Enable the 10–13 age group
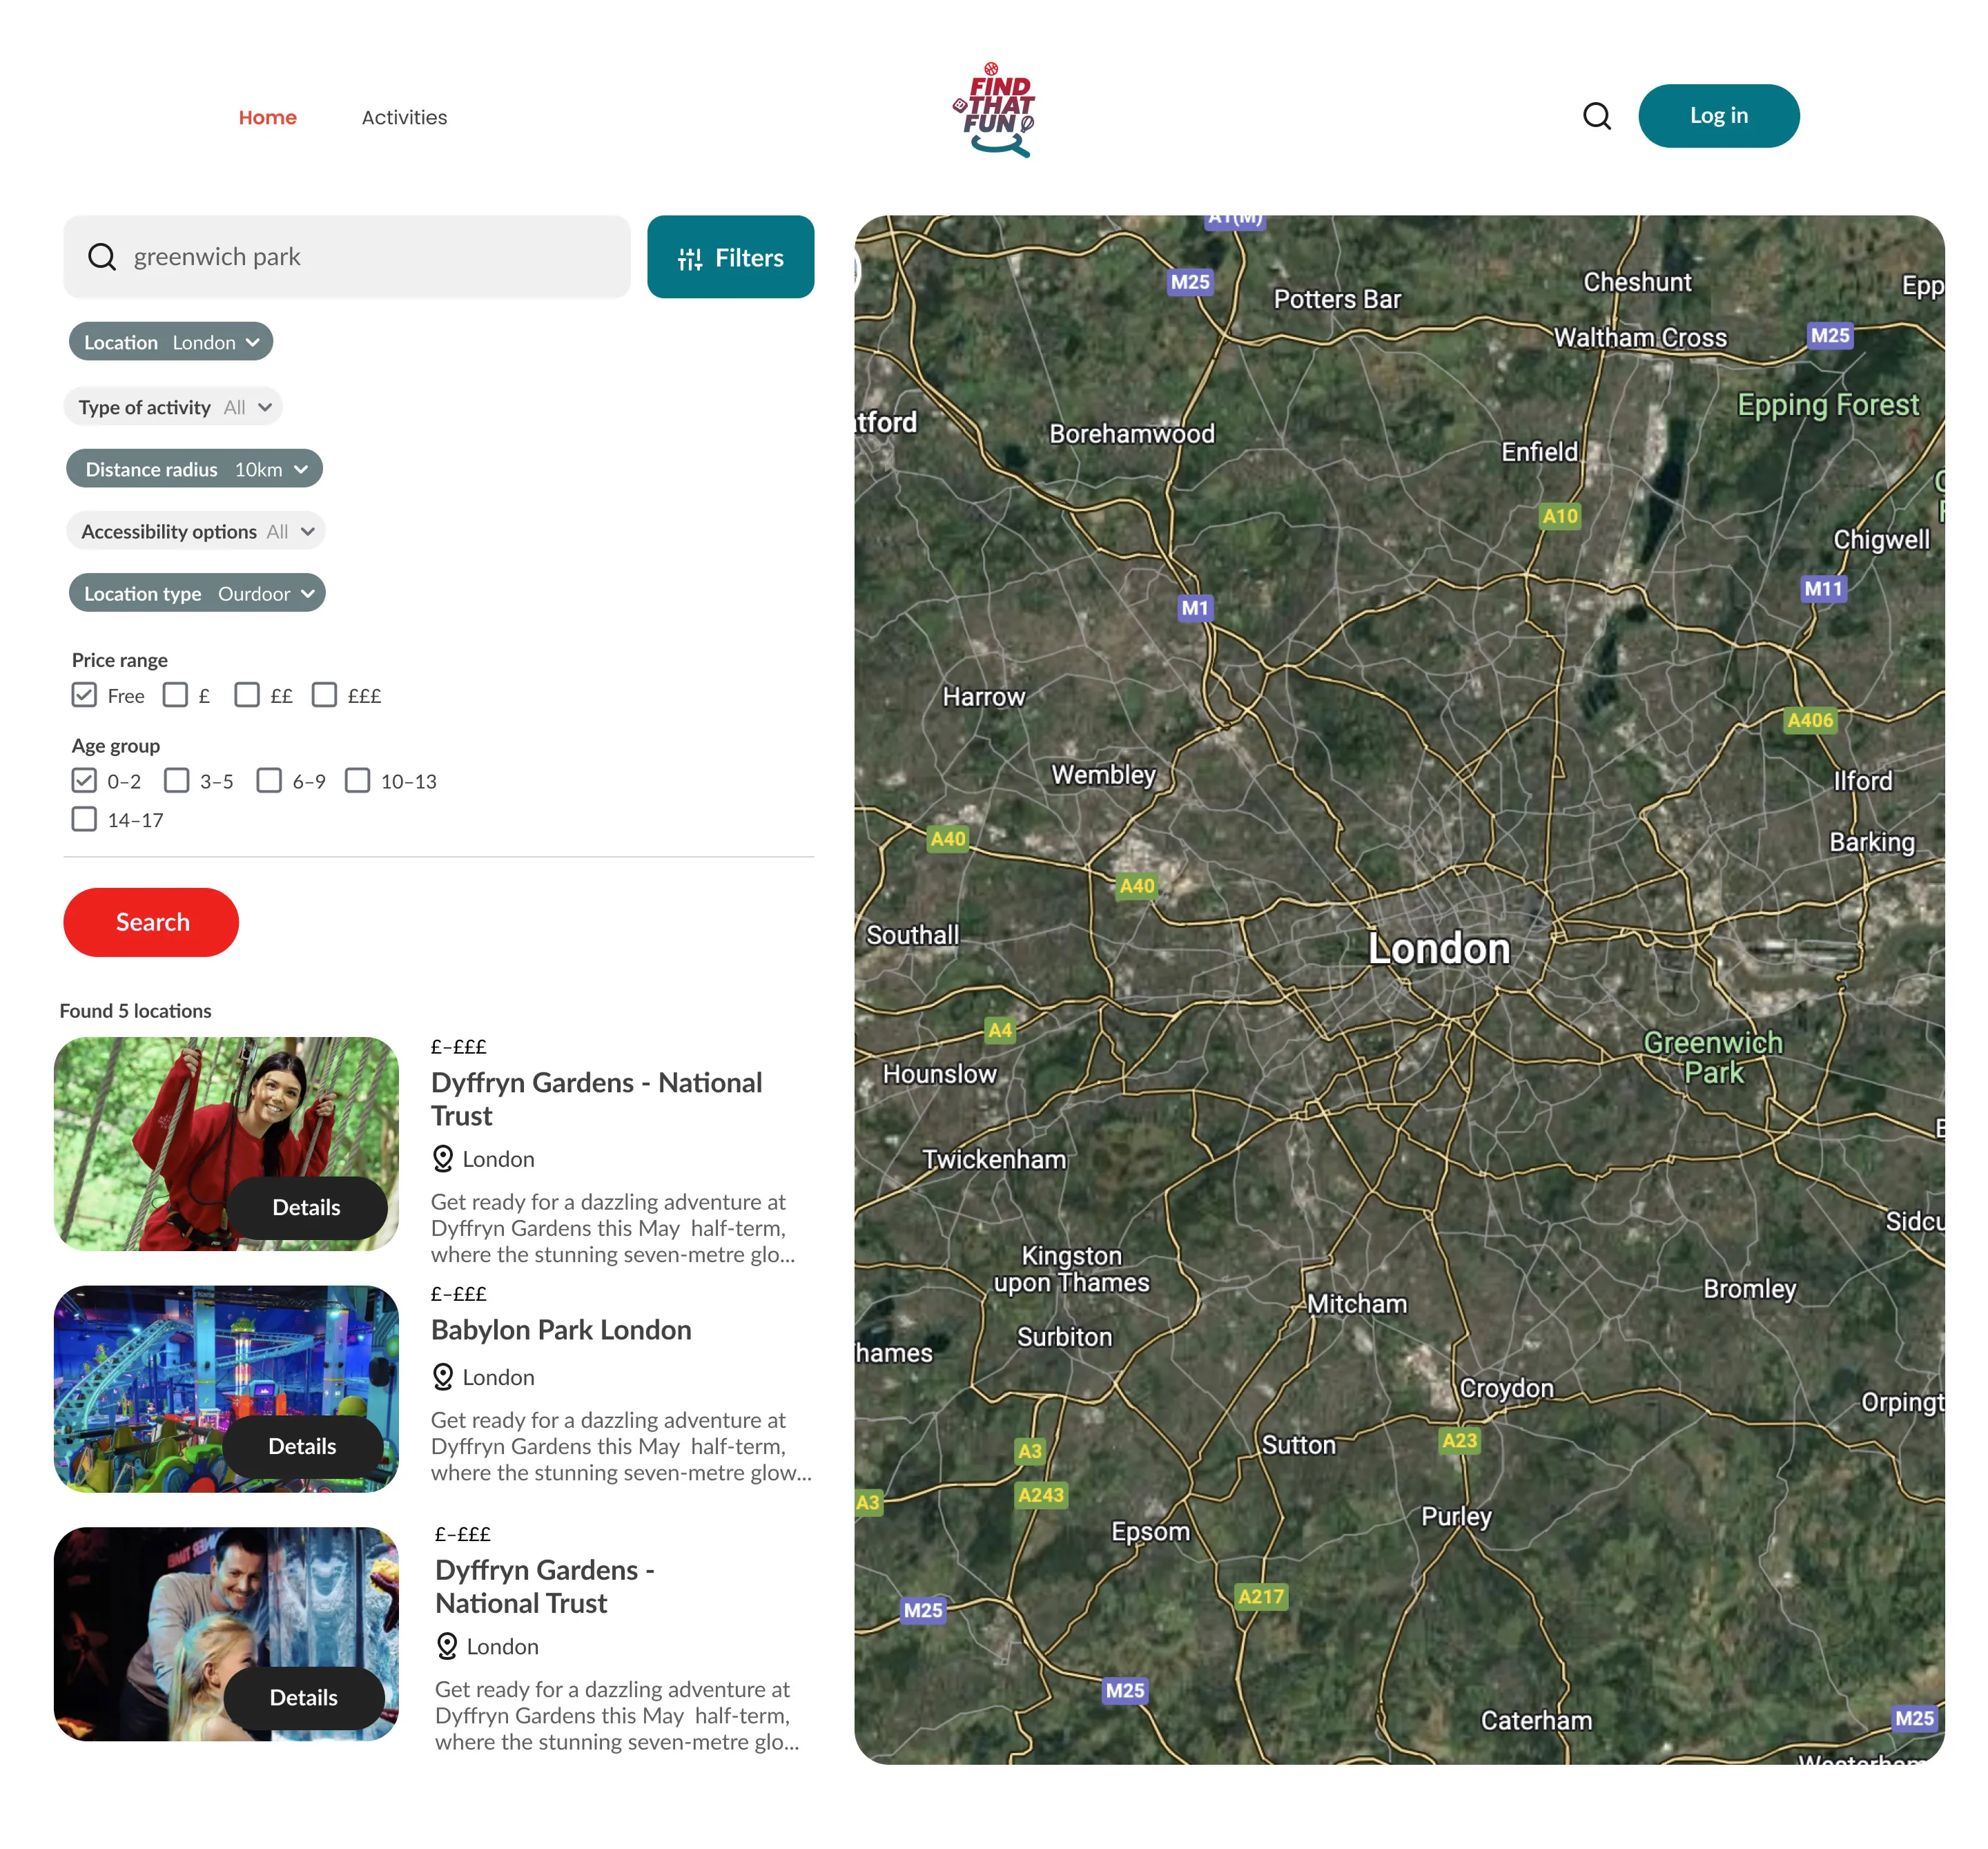 pos(357,781)
